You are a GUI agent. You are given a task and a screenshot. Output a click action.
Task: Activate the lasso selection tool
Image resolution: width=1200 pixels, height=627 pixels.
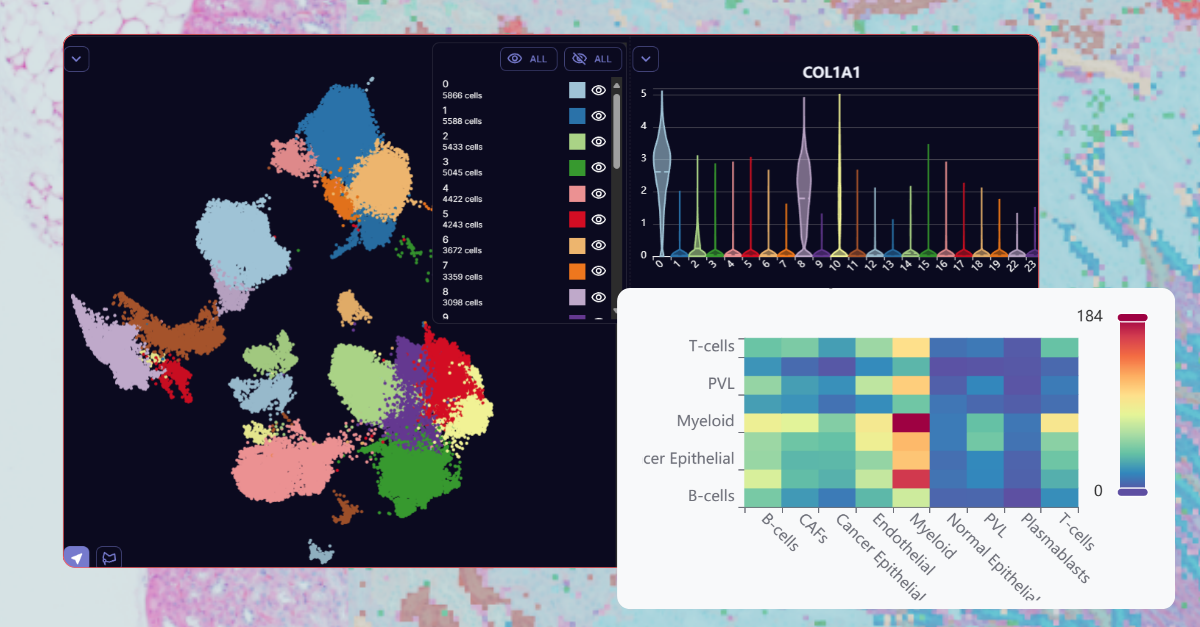pyautogui.click(x=107, y=557)
